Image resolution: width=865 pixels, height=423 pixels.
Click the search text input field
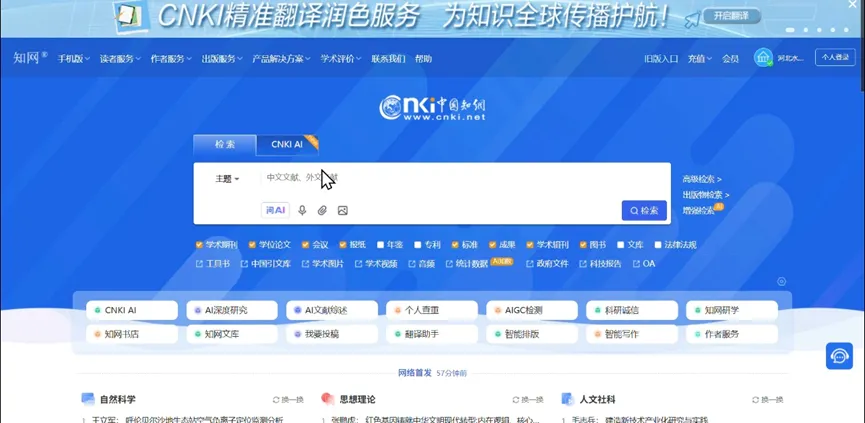(x=463, y=178)
